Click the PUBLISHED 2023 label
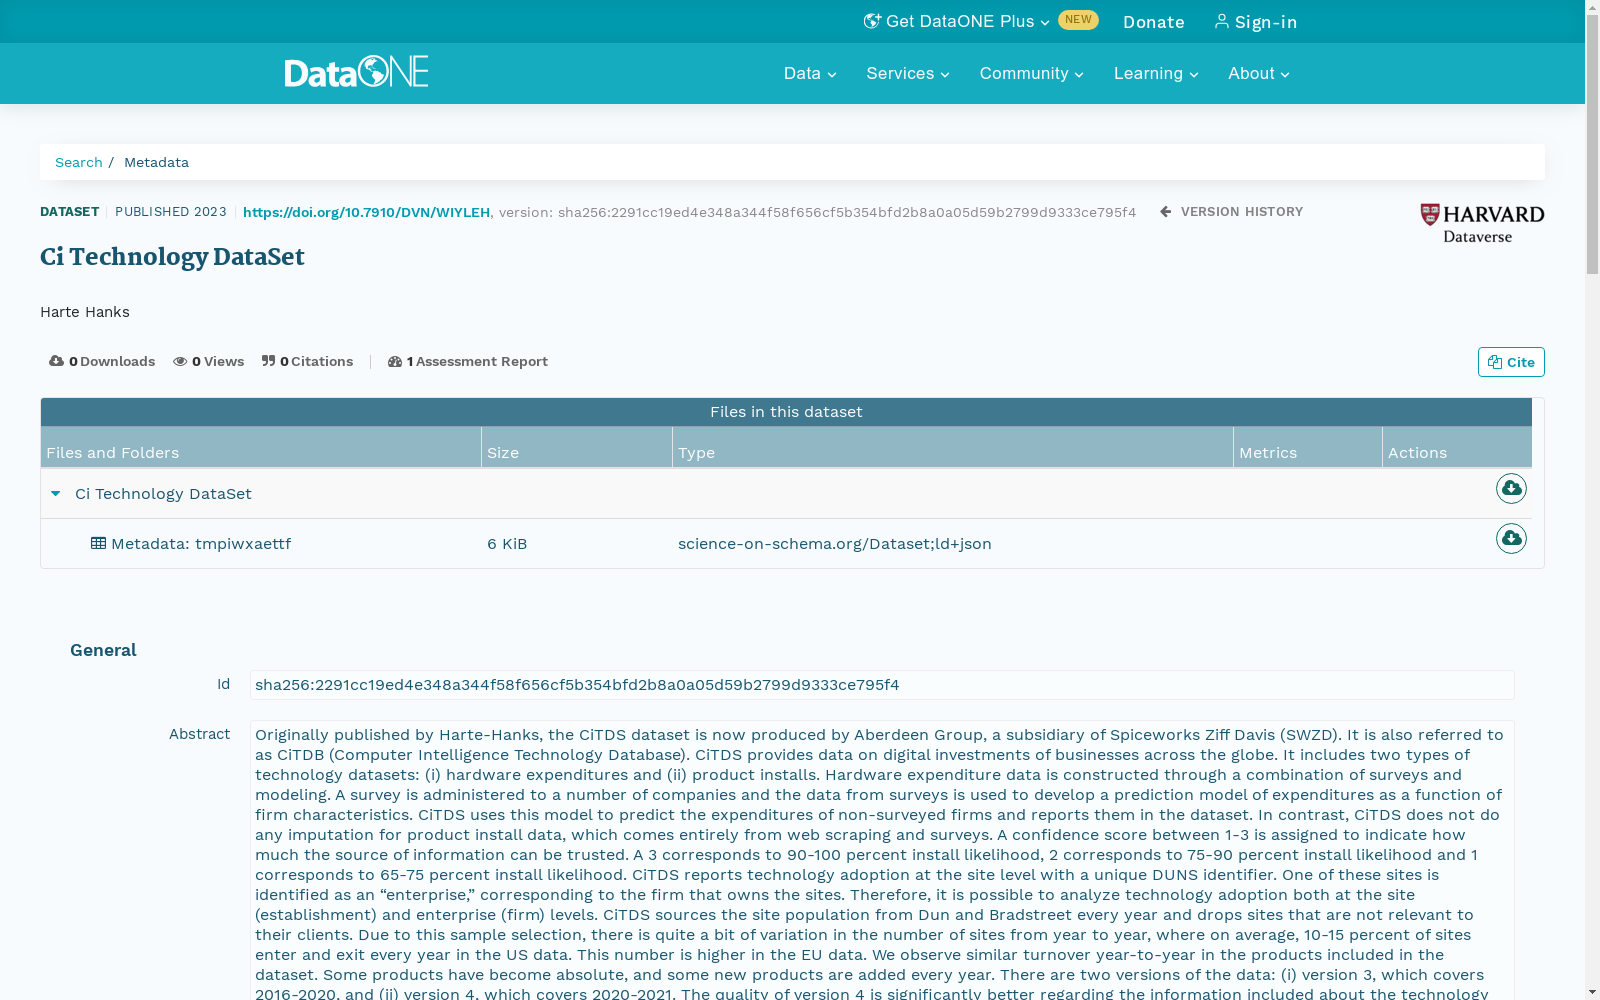This screenshot has width=1600, height=1000. [171, 211]
